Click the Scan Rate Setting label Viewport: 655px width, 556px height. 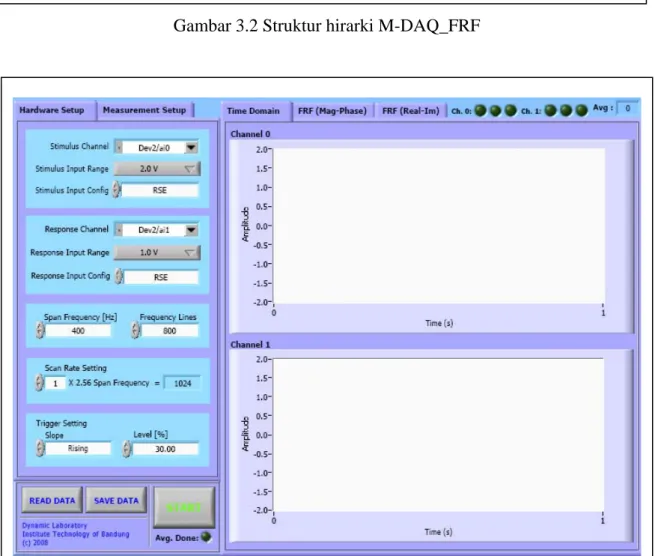[76, 368]
